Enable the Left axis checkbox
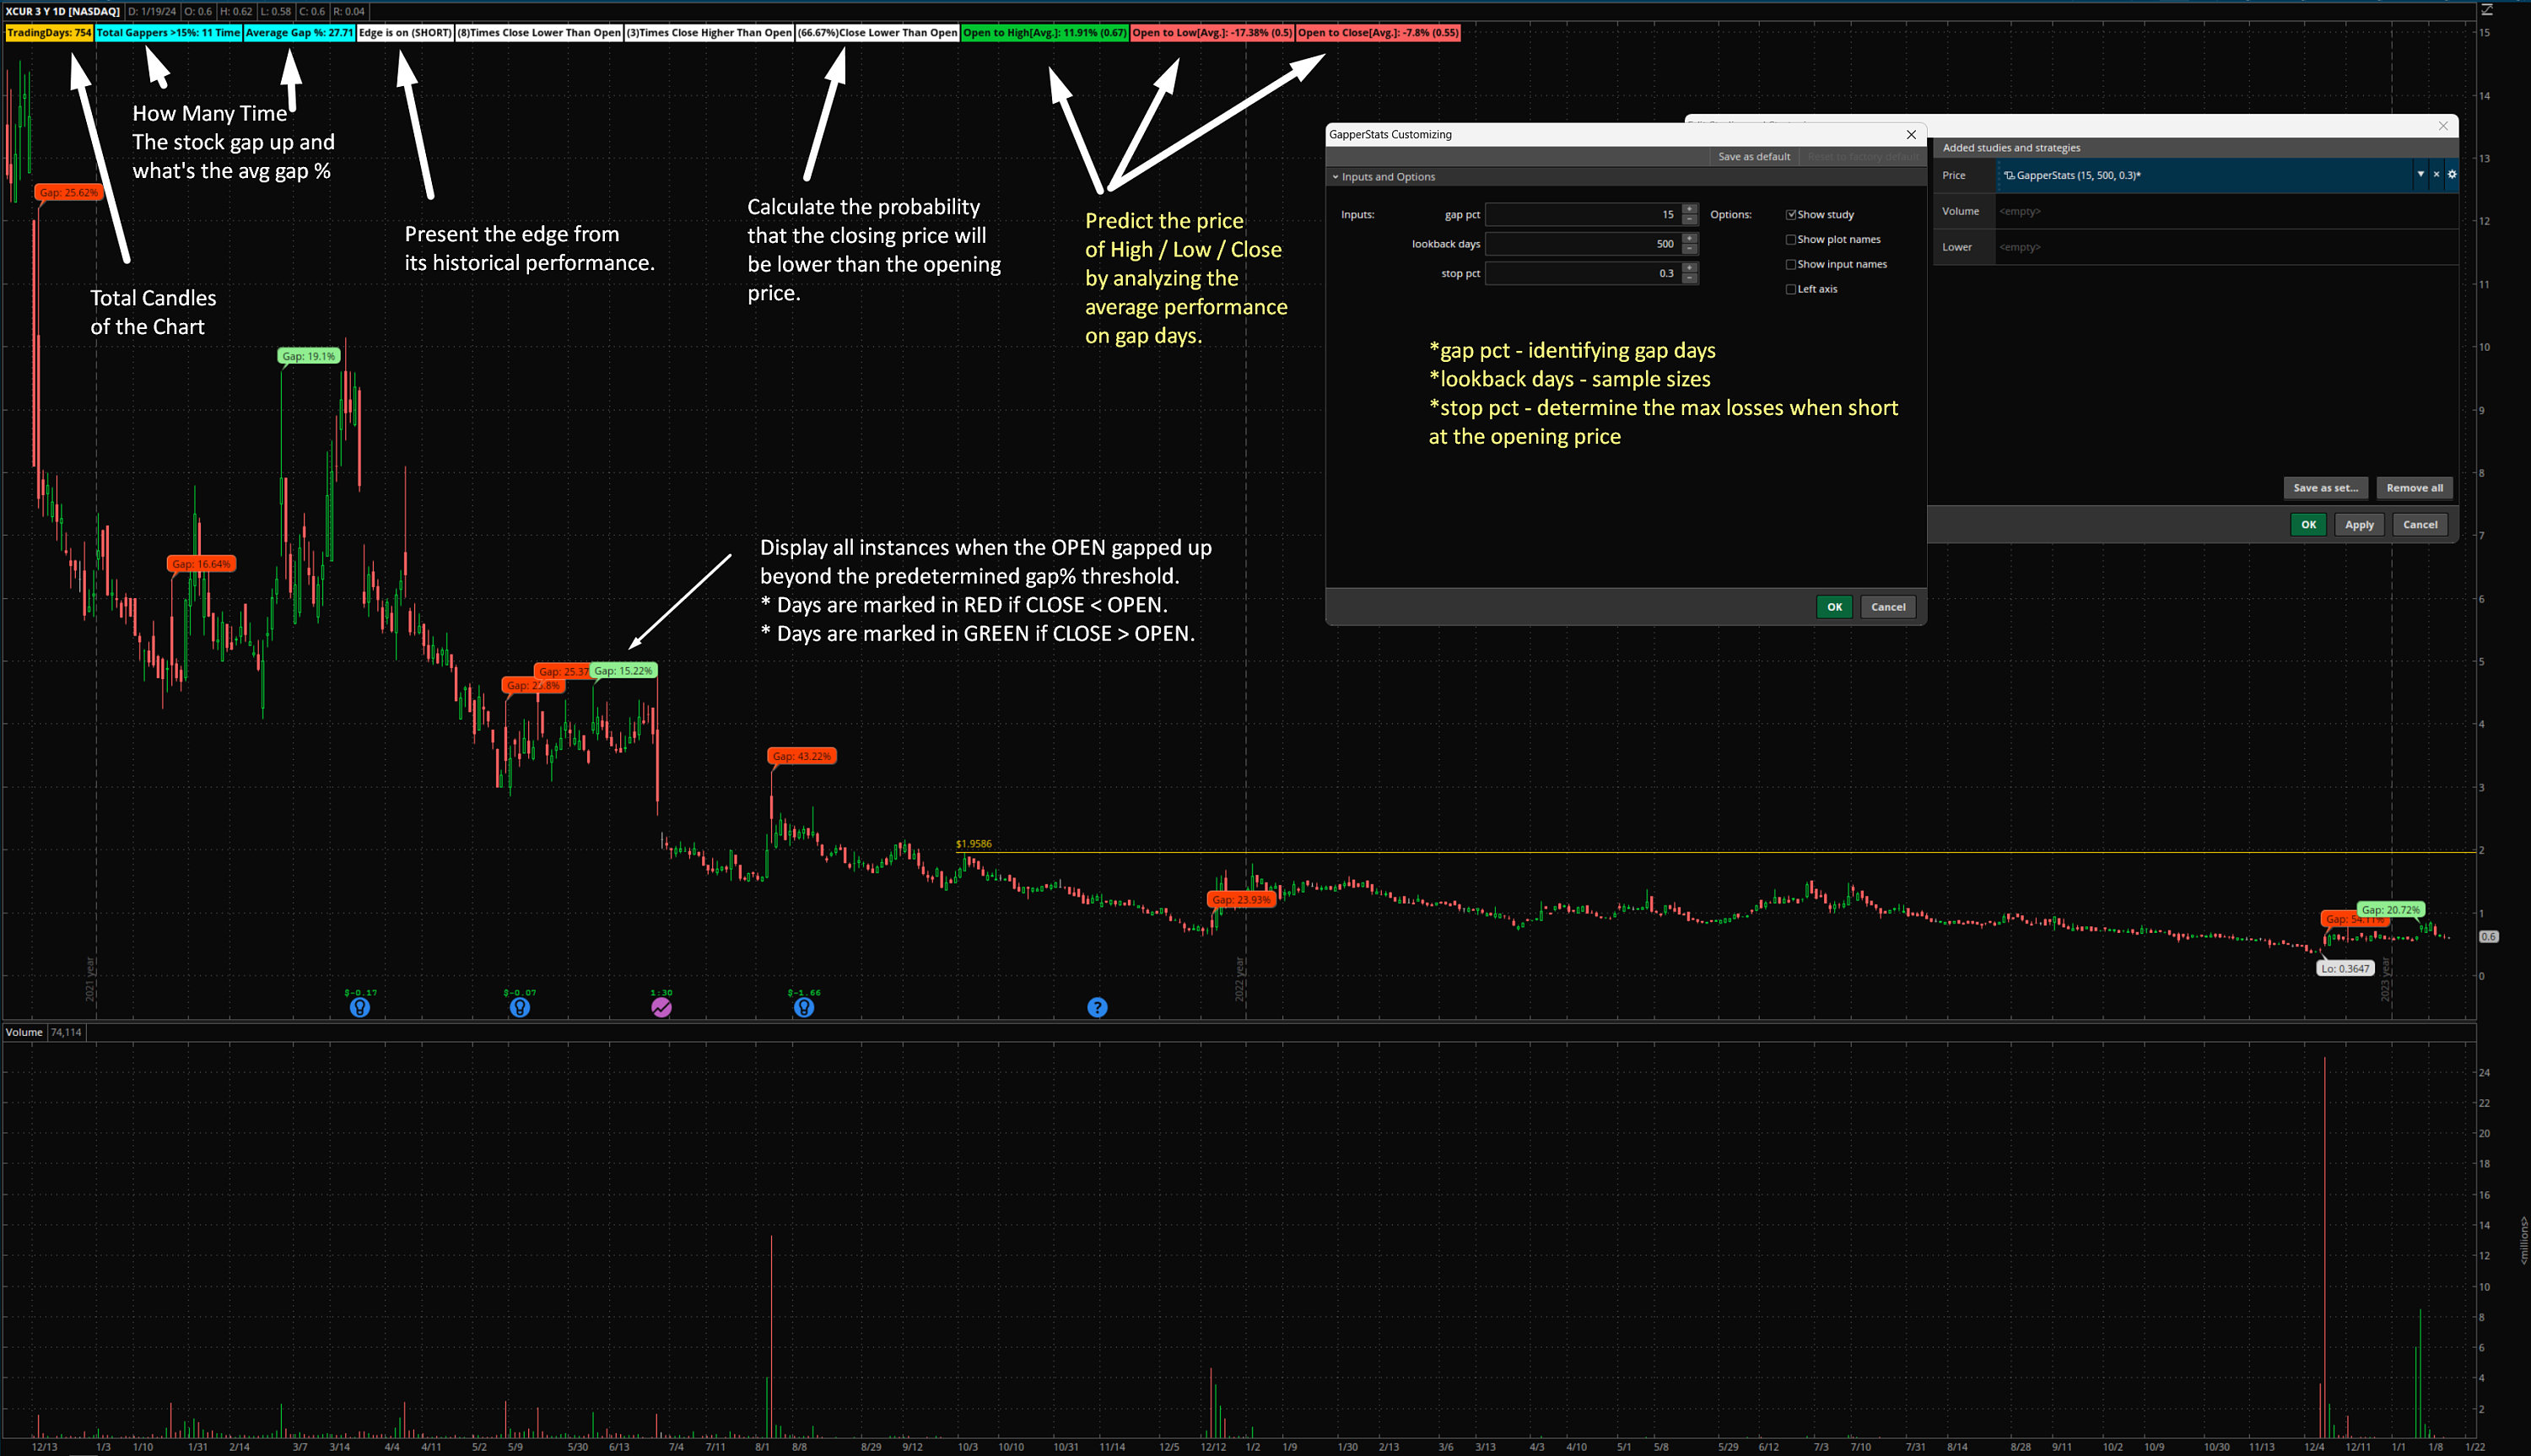2531x1456 pixels. point(1790,288)
